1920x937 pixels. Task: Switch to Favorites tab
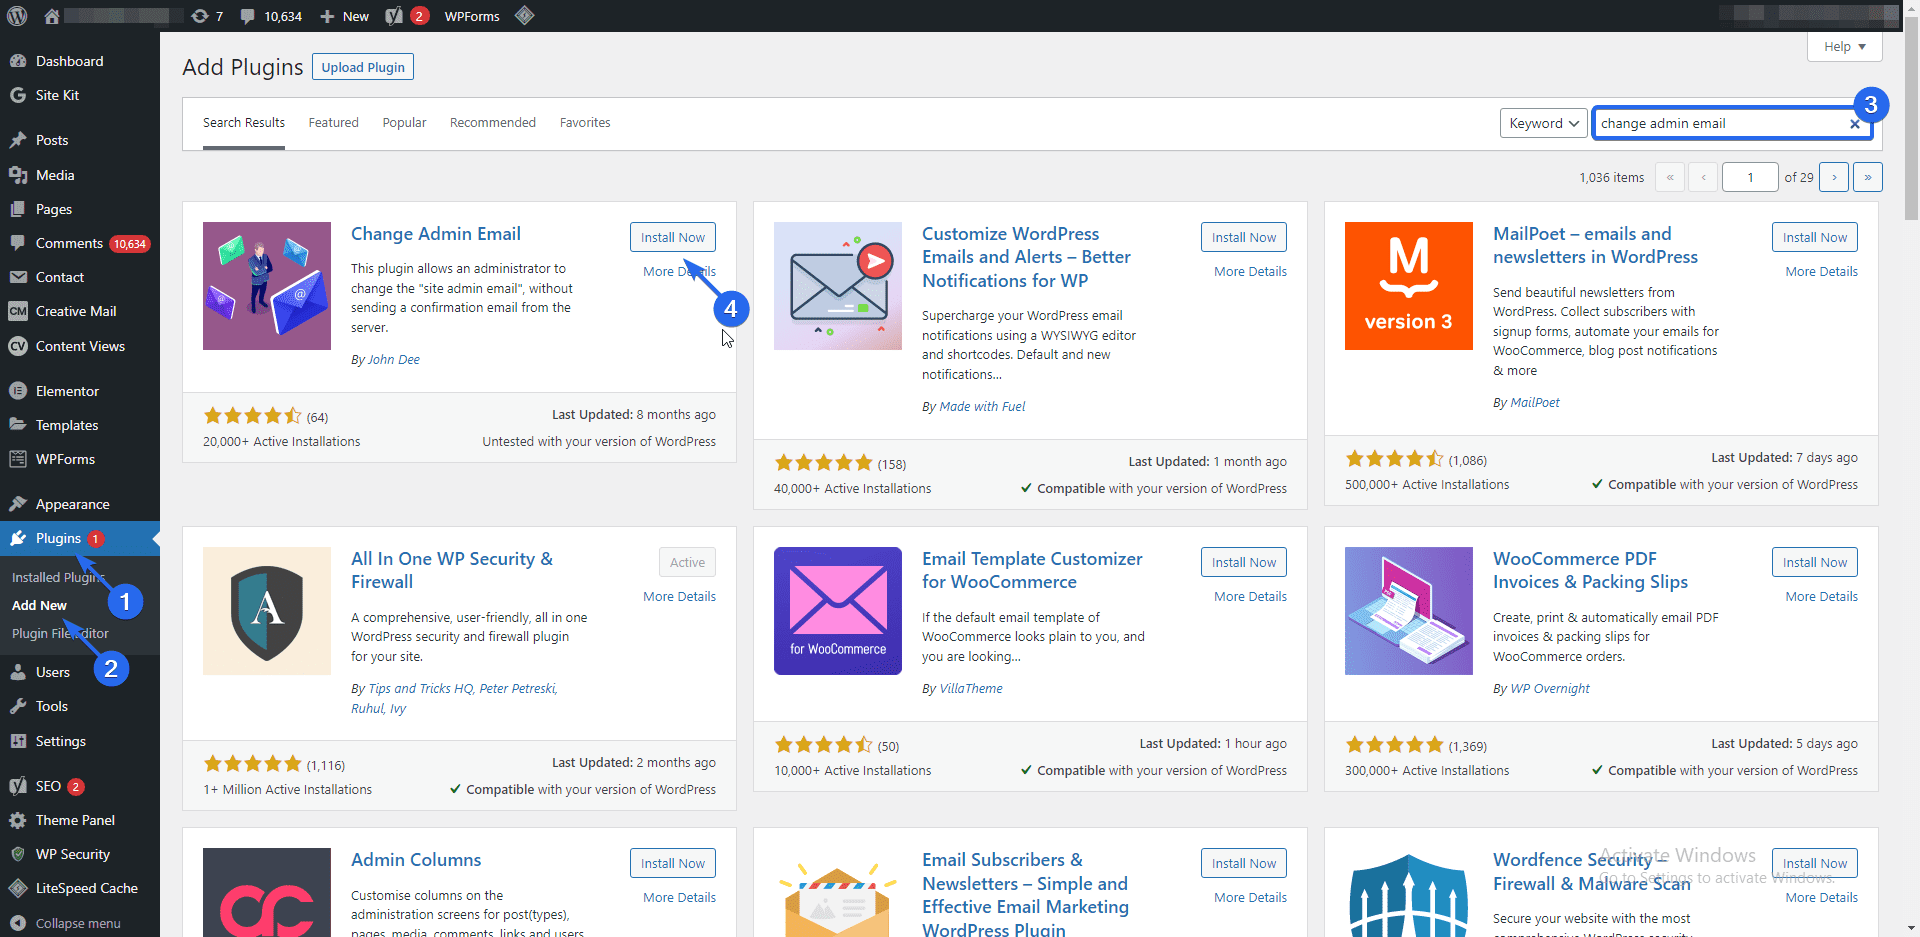point(585,122)
